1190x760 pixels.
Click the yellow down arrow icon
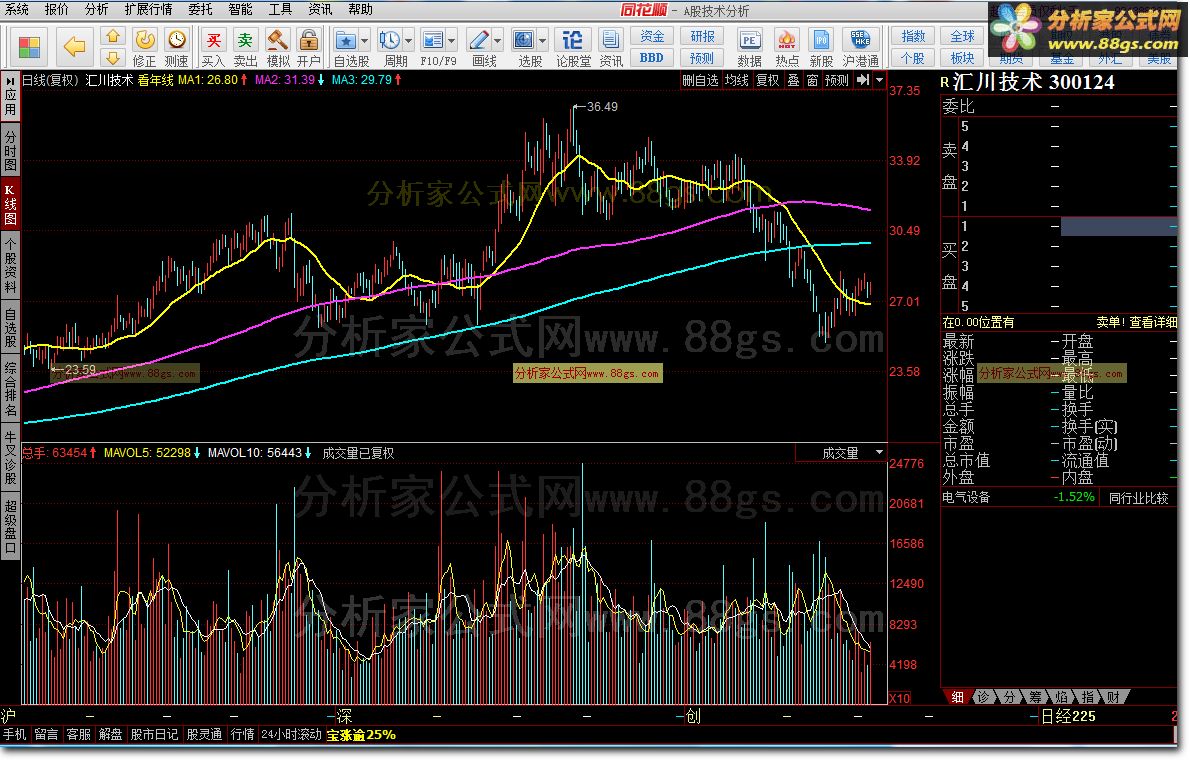click(x=113, y=58)
